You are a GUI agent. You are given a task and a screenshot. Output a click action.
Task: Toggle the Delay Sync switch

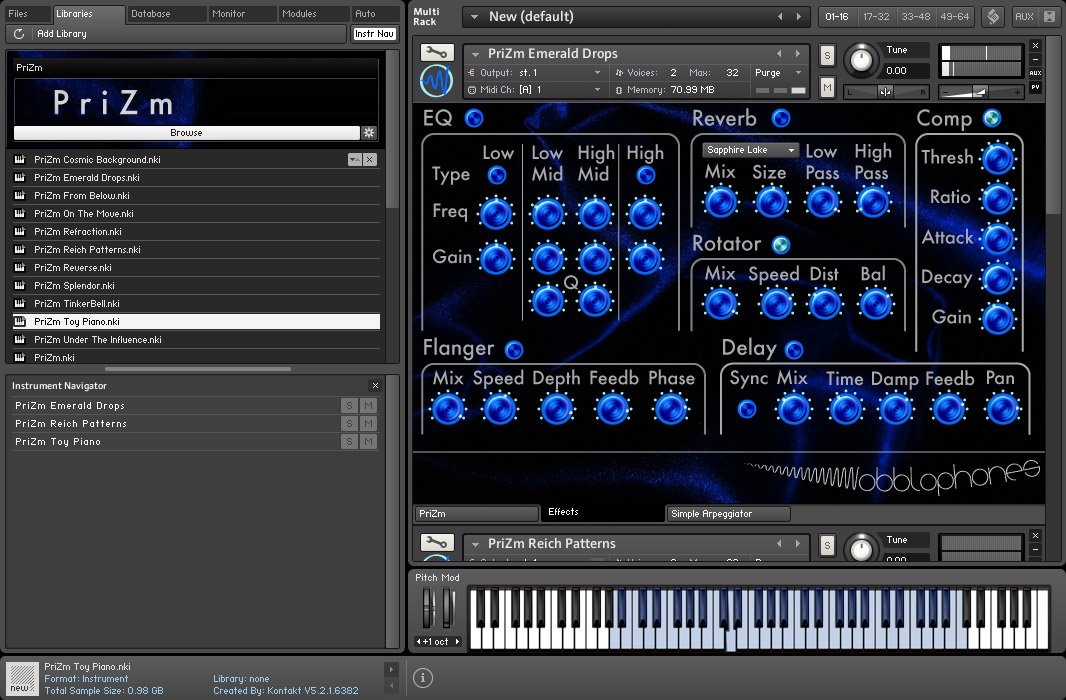747,409
